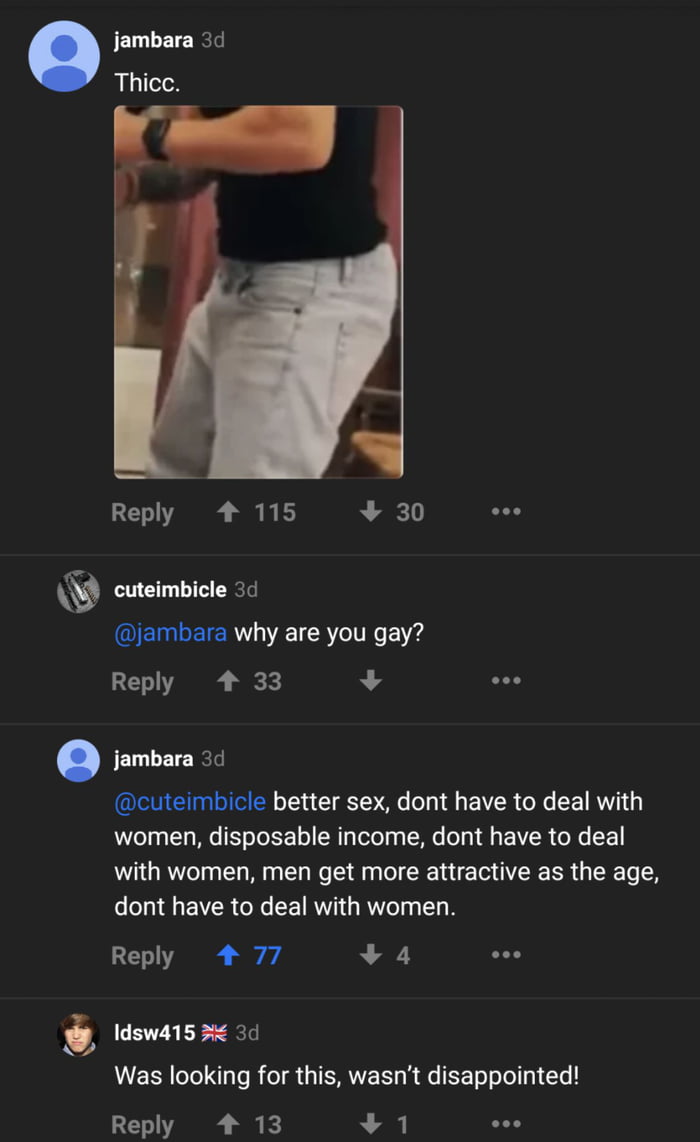Downvote cuteimbicle's comment
Screen dimensions: 700x1142
click(x=371, y=681)
